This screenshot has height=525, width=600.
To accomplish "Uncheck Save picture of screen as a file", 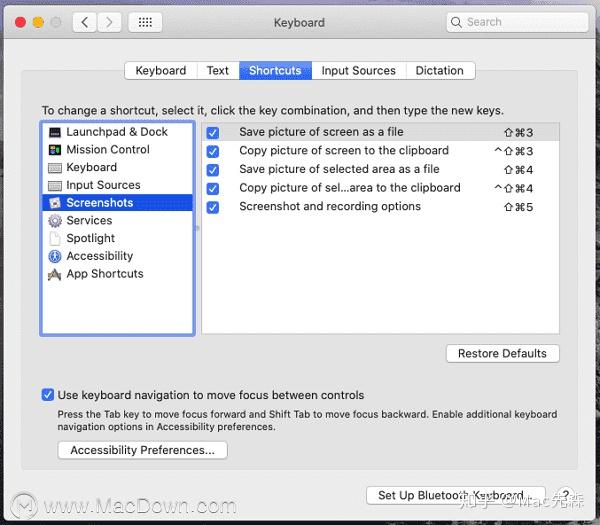I will coord(213,133).
